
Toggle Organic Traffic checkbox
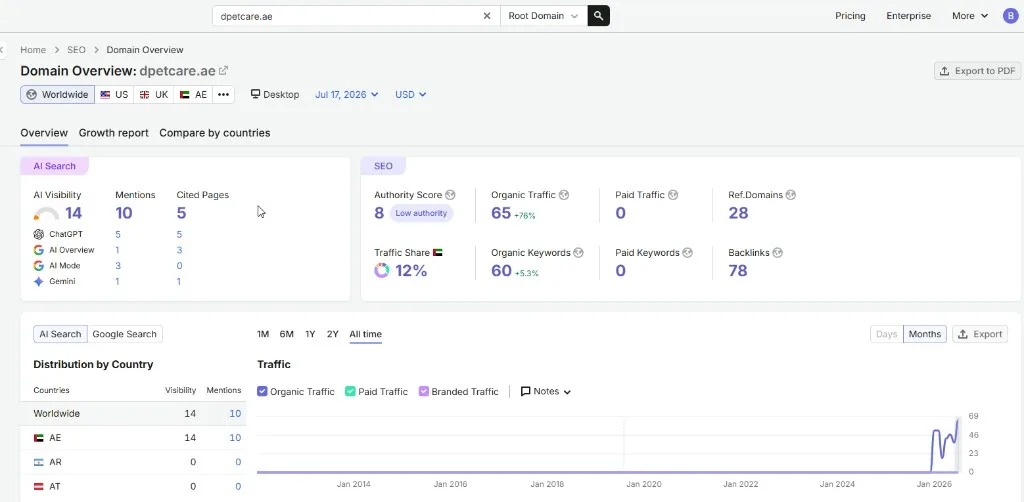pyautogui.click(x=263, y=392)
